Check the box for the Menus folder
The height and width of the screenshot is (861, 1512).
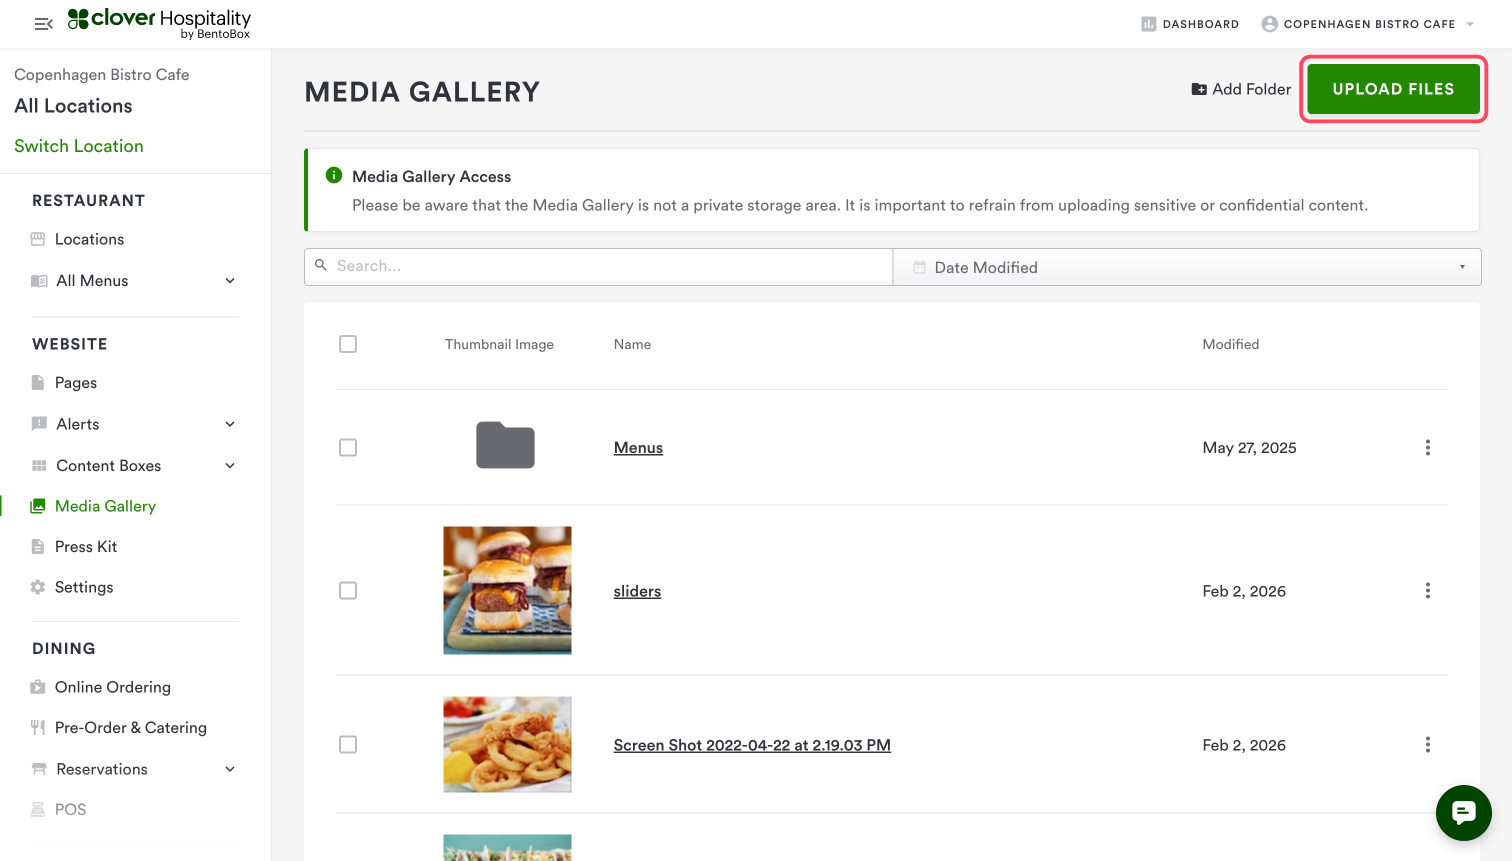[x=348, y=448]
